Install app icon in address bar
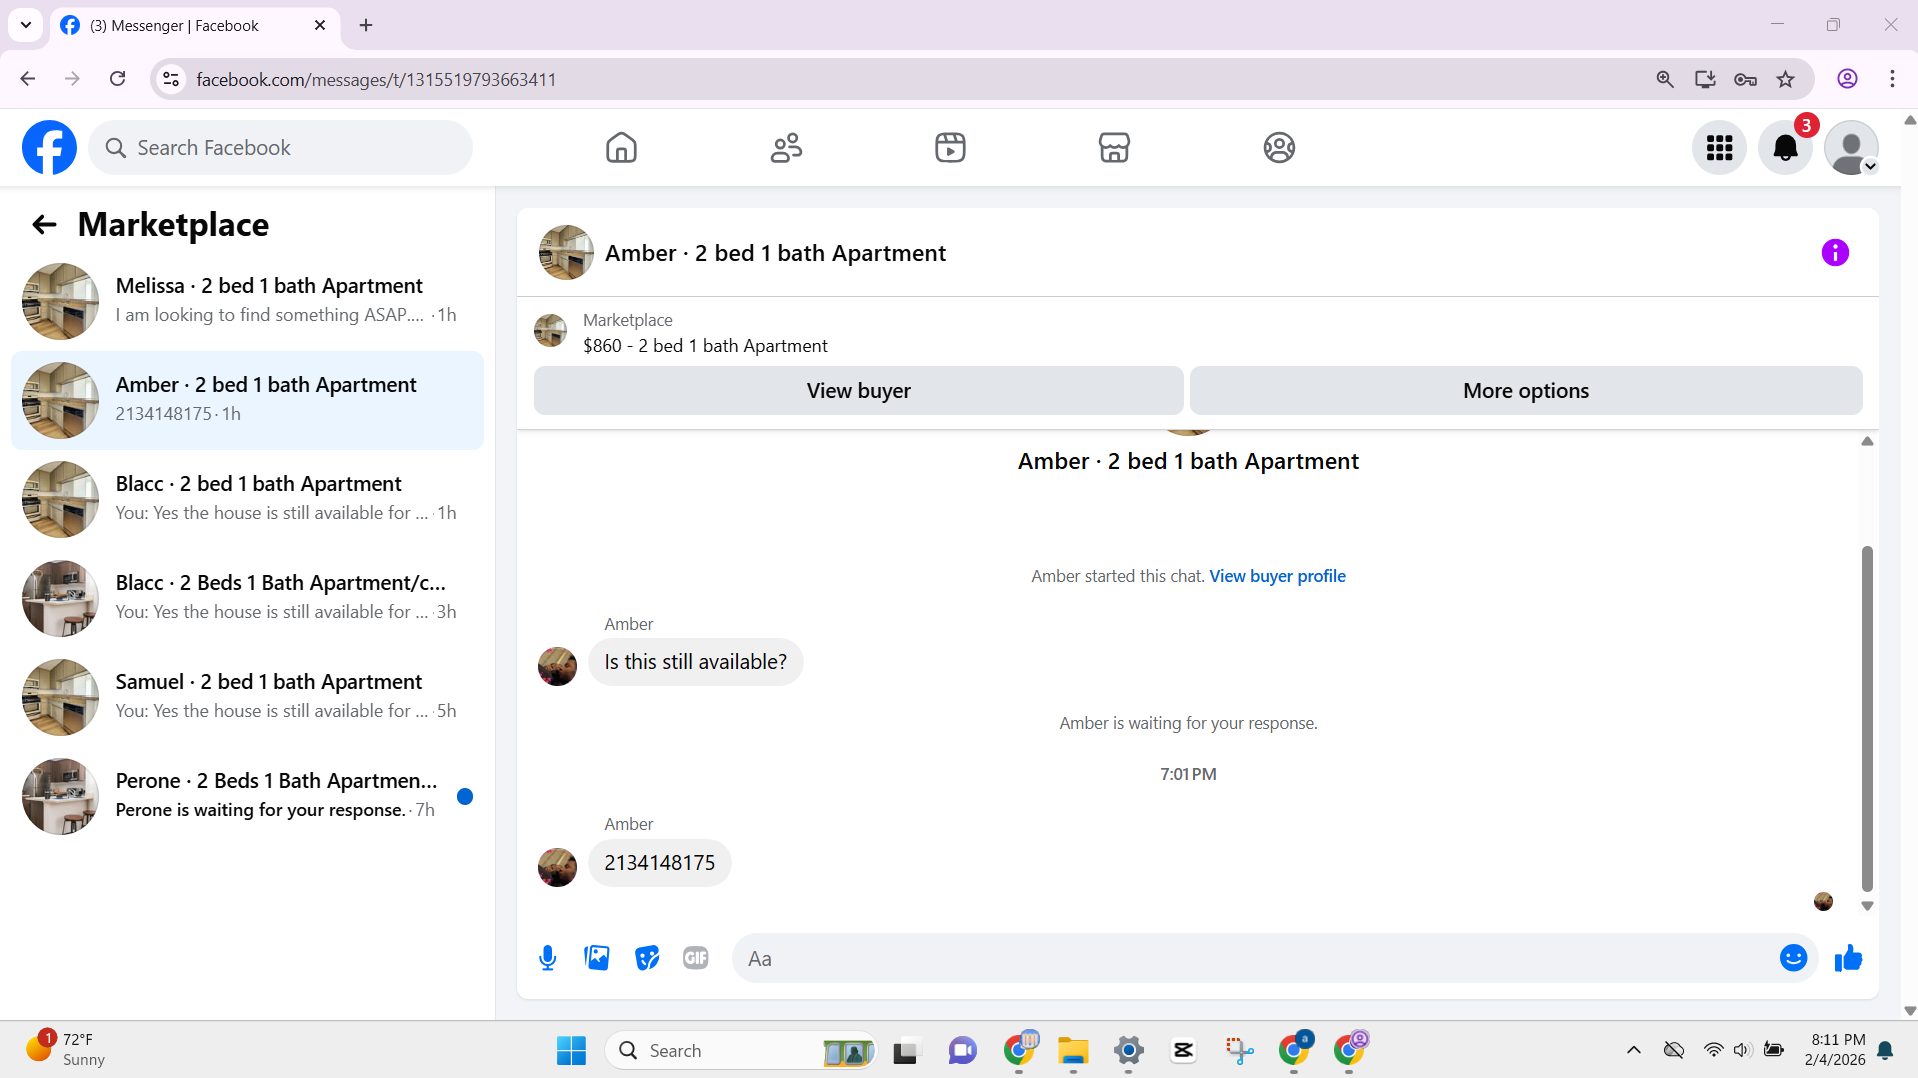Screen dimensions: 1918x1078 point(1705,79)
